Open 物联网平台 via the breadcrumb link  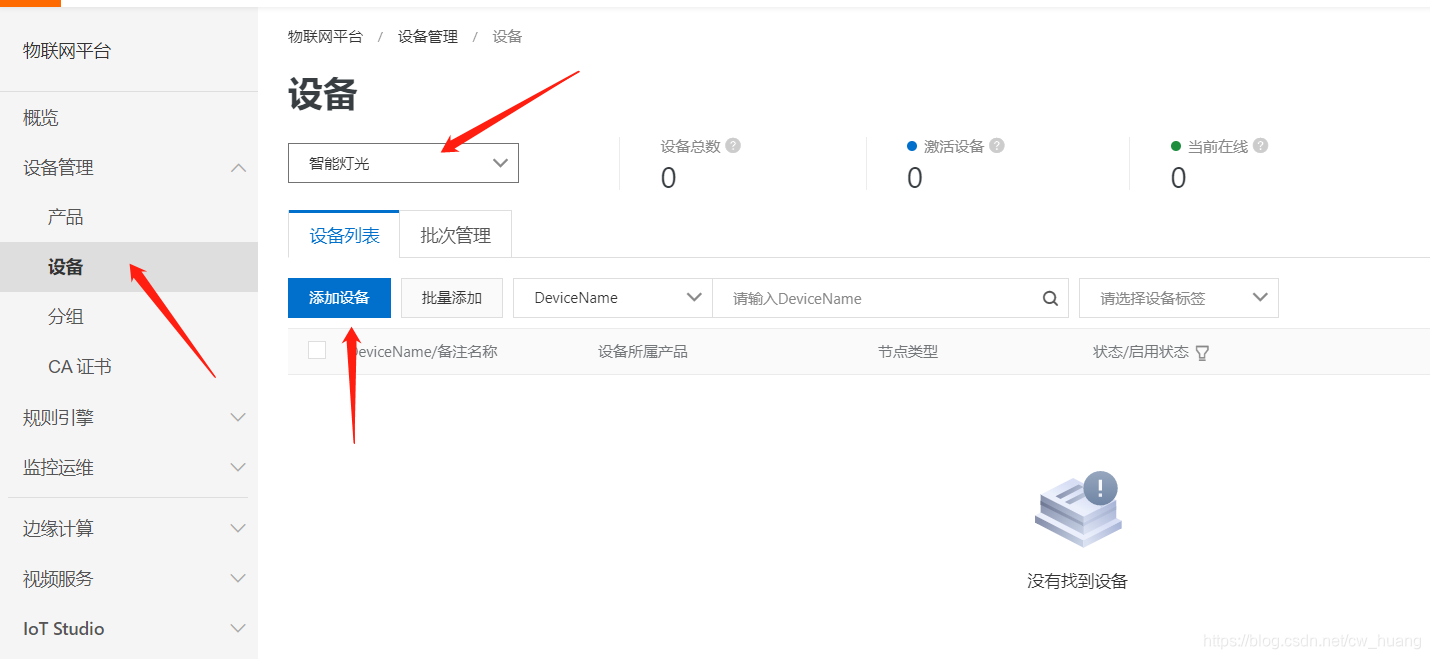point(324,35)
